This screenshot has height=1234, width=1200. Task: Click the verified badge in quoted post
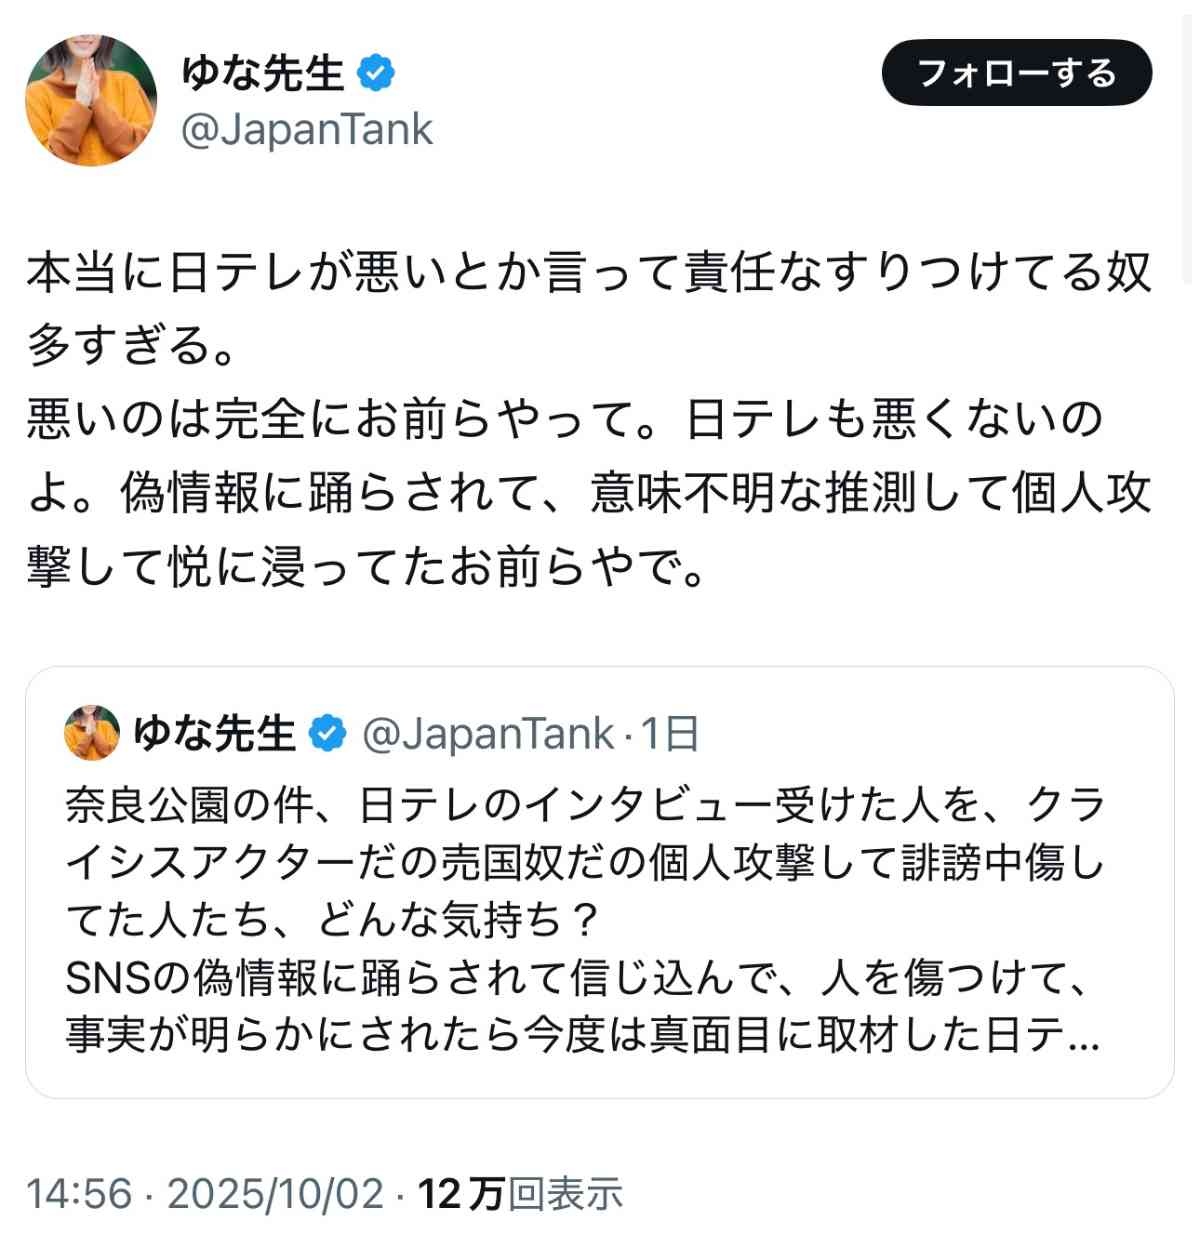tap(327, 734)
